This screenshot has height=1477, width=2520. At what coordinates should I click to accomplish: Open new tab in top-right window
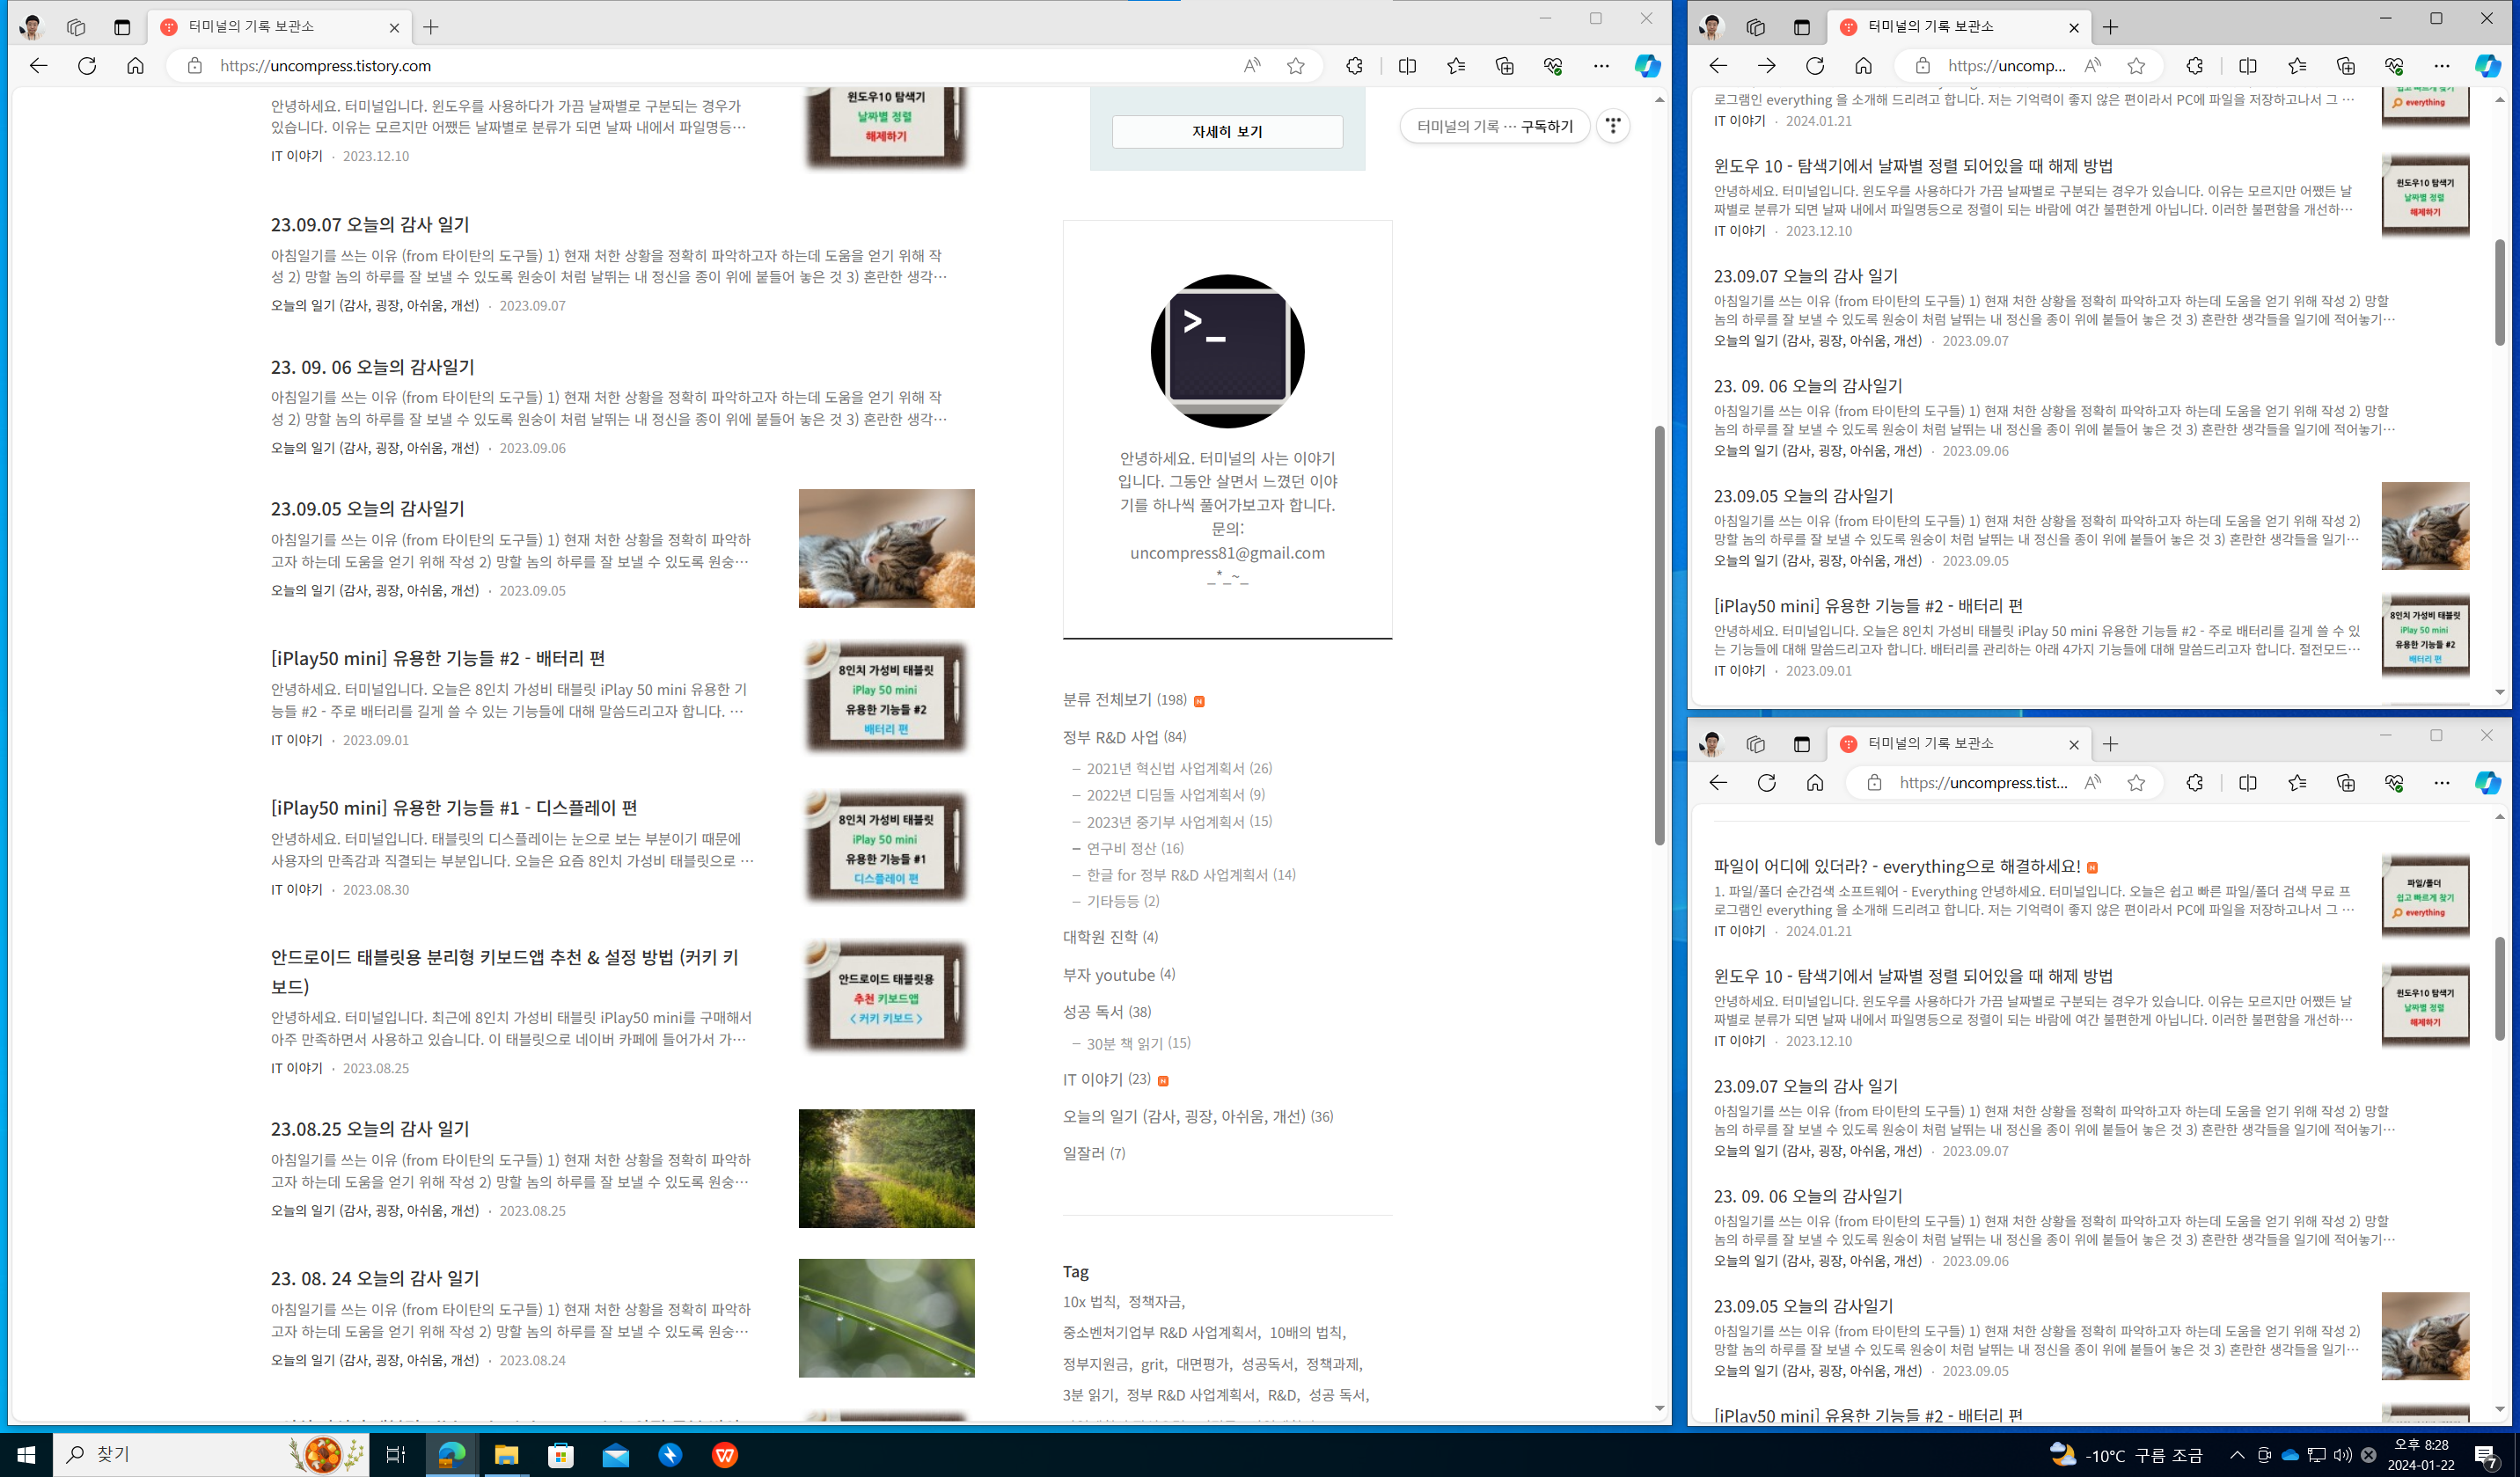pos(2110,27)
